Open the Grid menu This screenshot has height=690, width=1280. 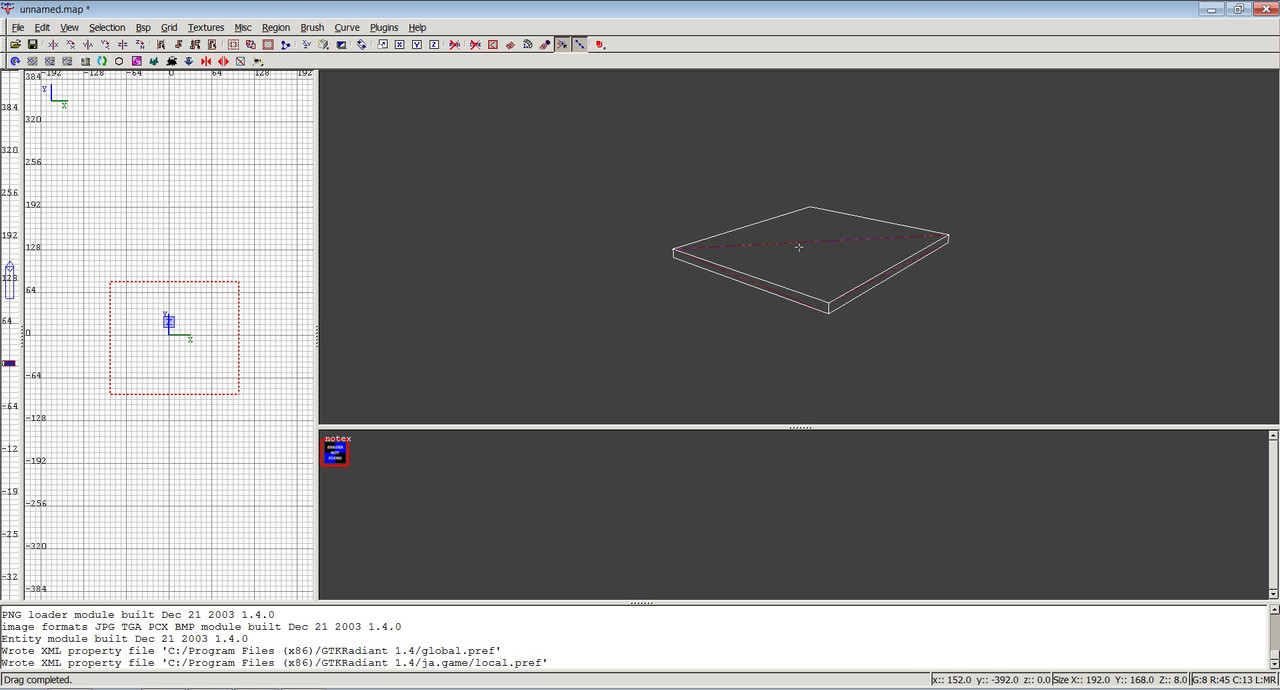click(169, 27)
